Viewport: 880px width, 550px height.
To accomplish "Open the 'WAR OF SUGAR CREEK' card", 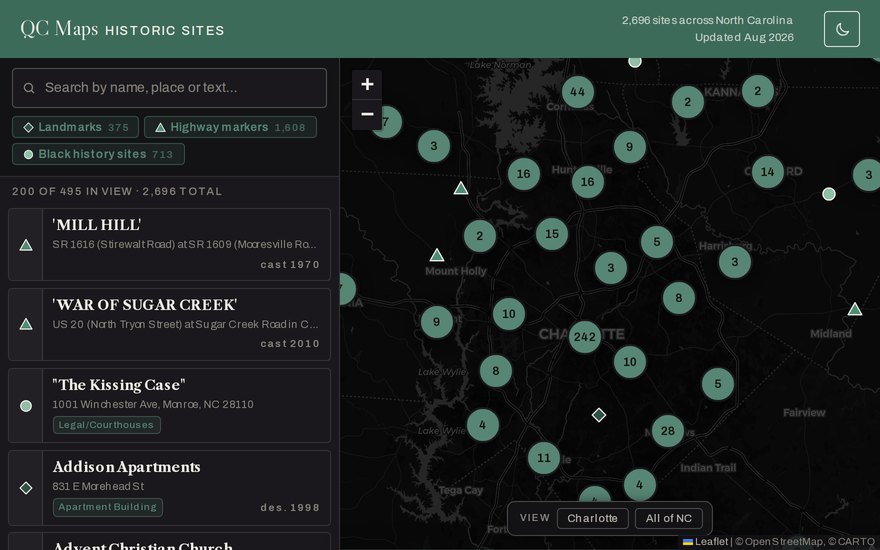I will (x=169, y=324).
